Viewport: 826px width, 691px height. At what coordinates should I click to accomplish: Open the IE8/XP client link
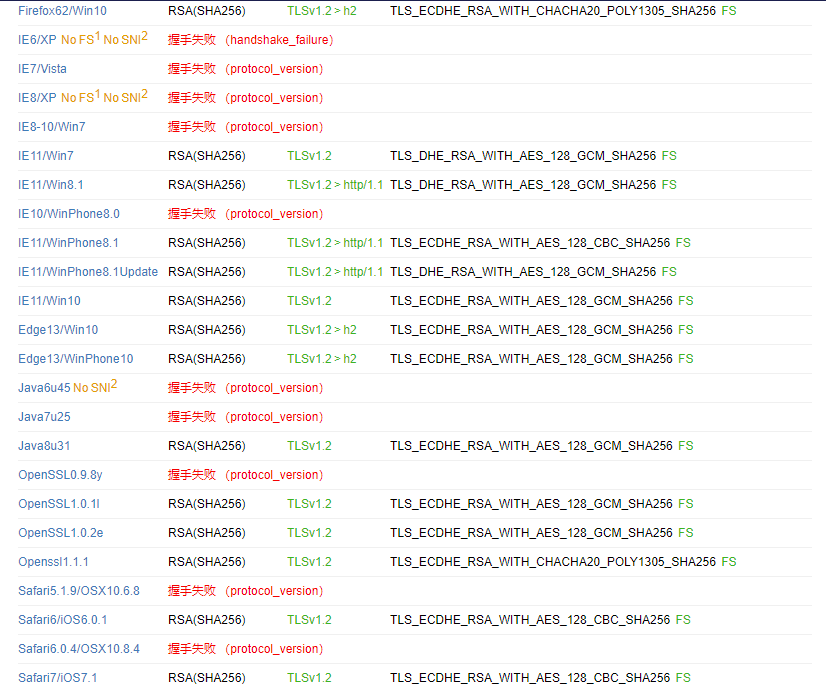(37, 97)
